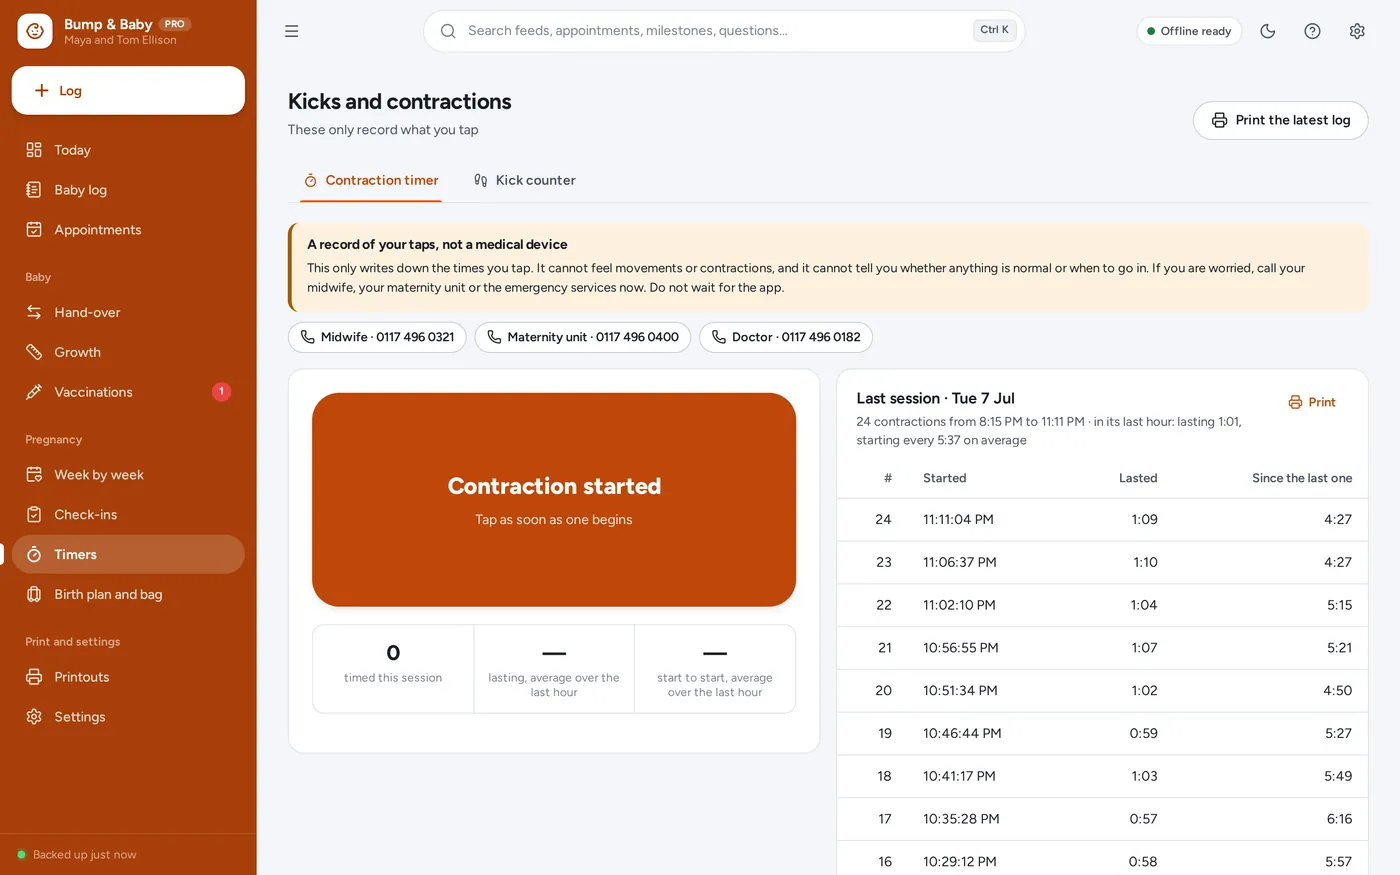
Task: Select the 10:35:28 PM start time
Action: point(961,819)
